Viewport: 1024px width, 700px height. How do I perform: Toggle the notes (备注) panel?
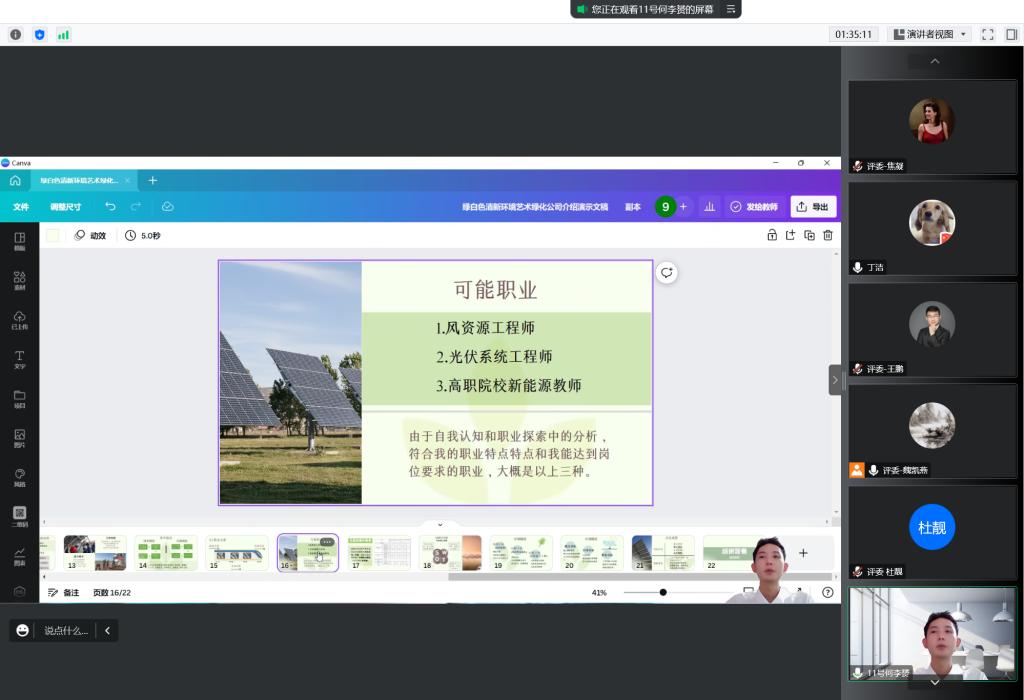[64, 592]
